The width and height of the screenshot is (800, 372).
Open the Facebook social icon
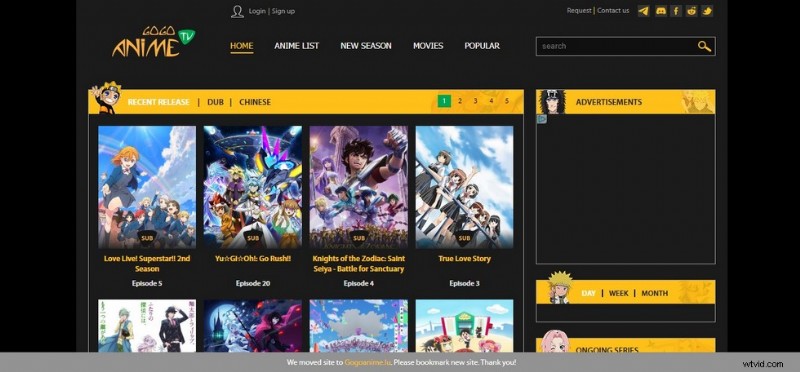676,11
